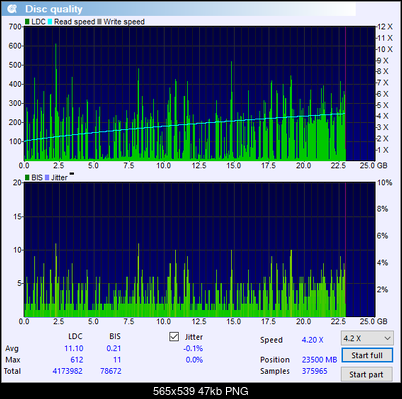402x399 pixels.
Task: Click the 10% label on jitter axis
Action: 385,183
